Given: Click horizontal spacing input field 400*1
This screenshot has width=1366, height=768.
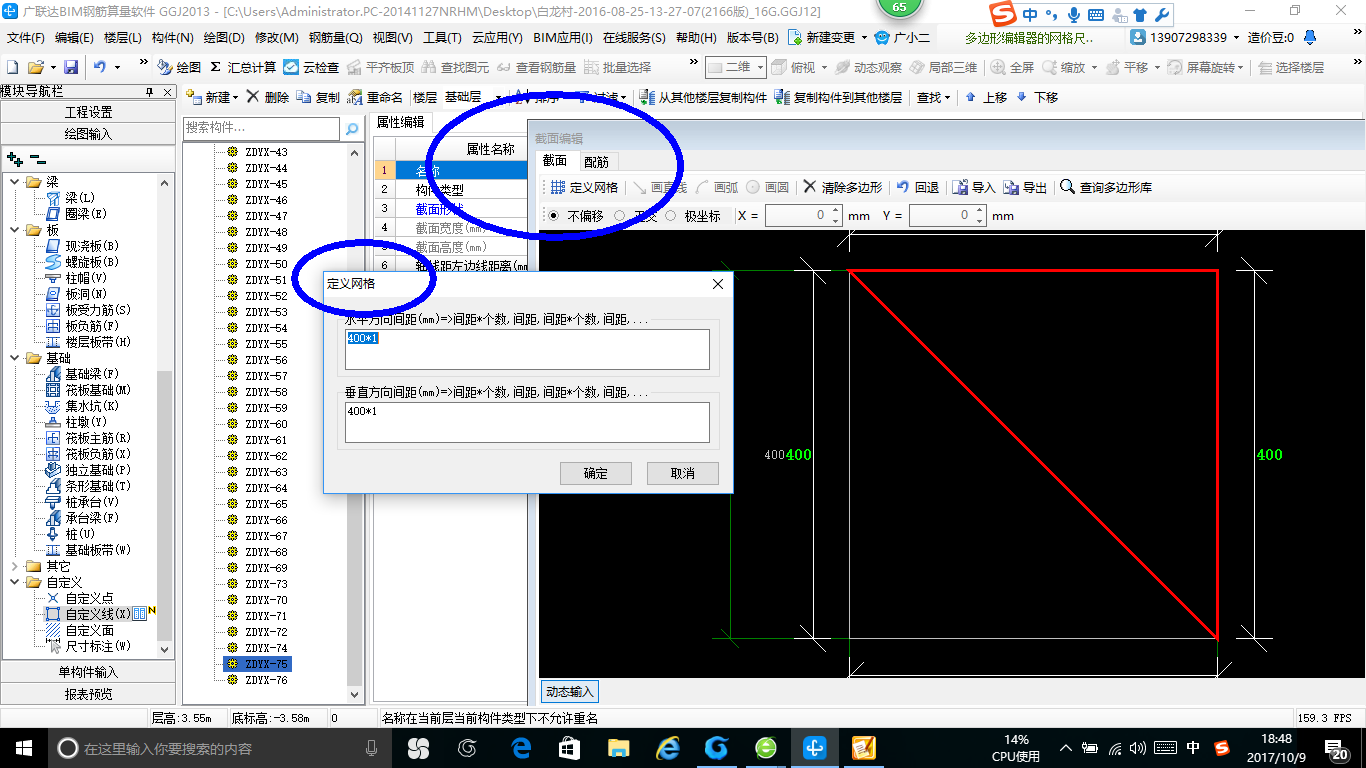Looking at the screenshot, I should (x=527, y=350).
